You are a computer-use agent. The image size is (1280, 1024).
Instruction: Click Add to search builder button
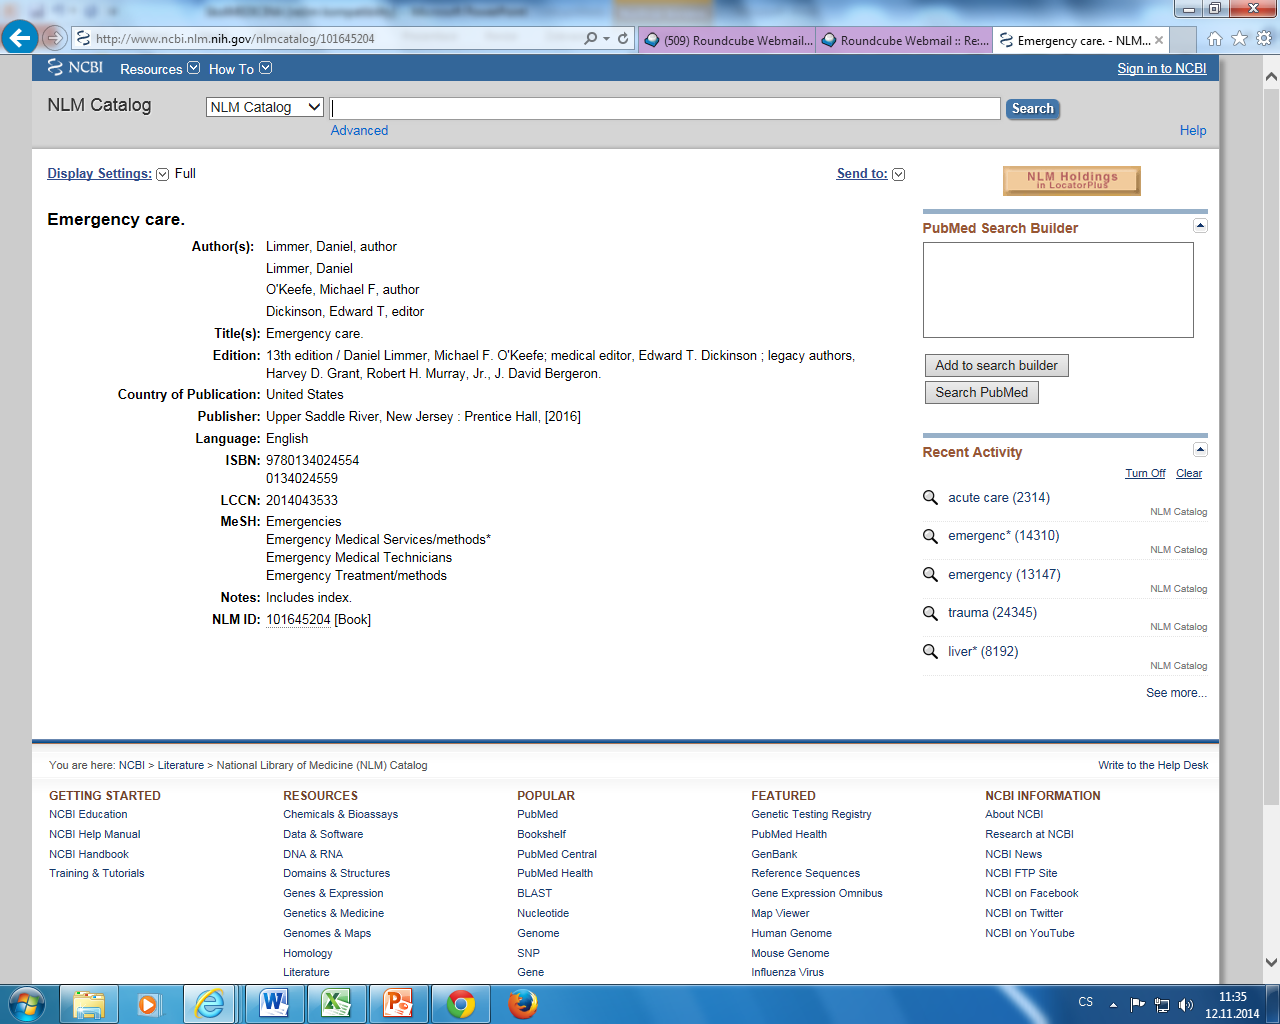[996, 366]
